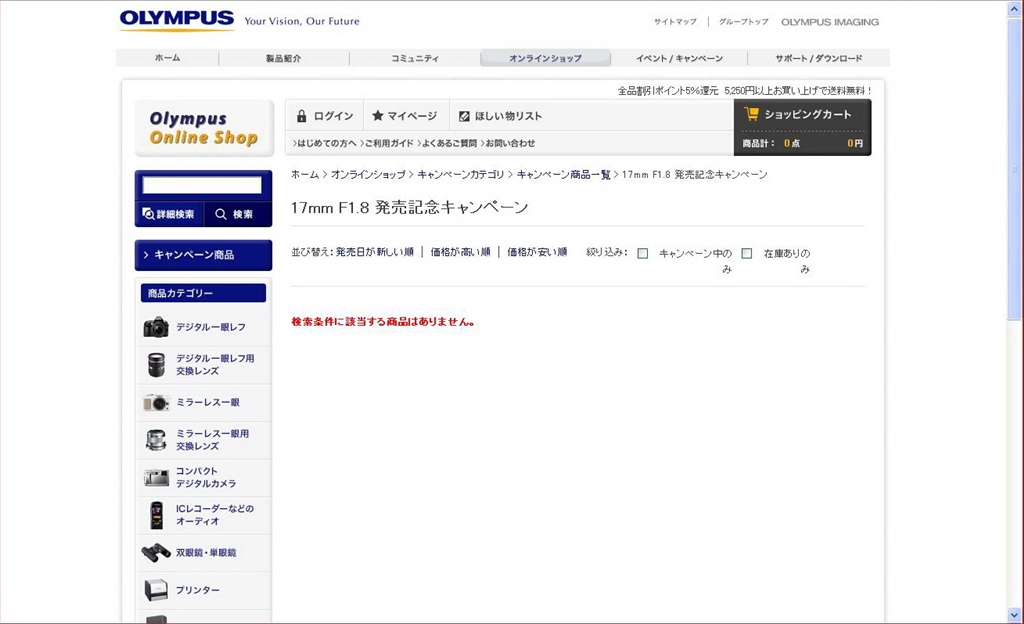
Task: Click the 詳細検索 button label
Action: click(175, 214)
